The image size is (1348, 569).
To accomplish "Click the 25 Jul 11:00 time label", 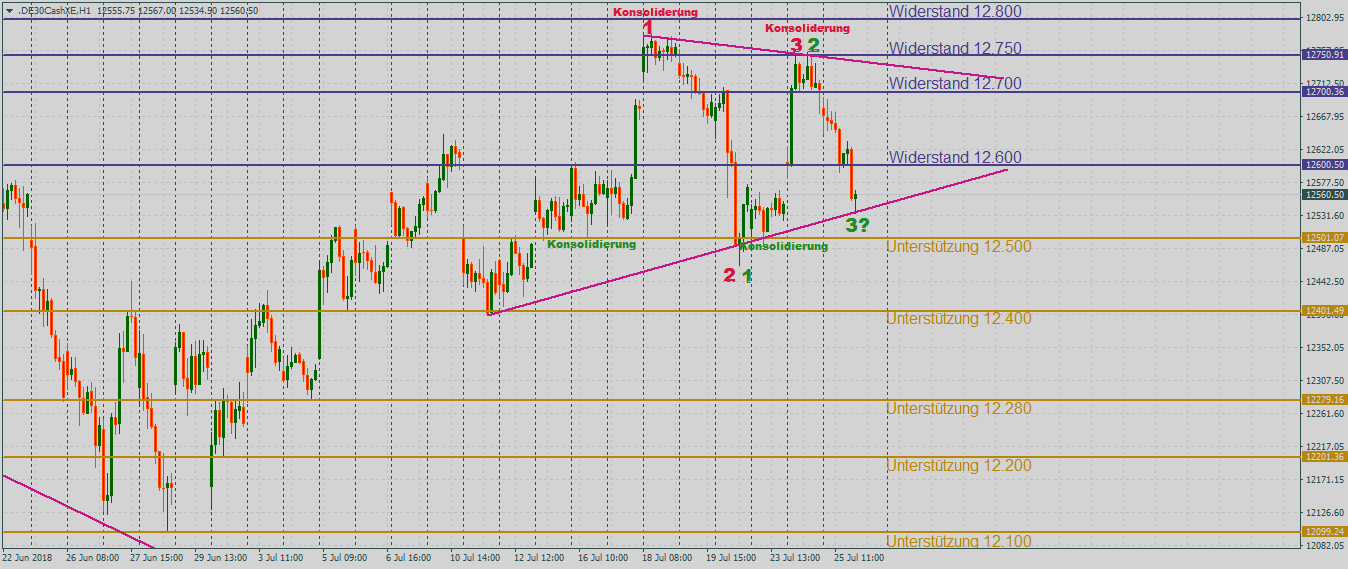I will (860, 558).
